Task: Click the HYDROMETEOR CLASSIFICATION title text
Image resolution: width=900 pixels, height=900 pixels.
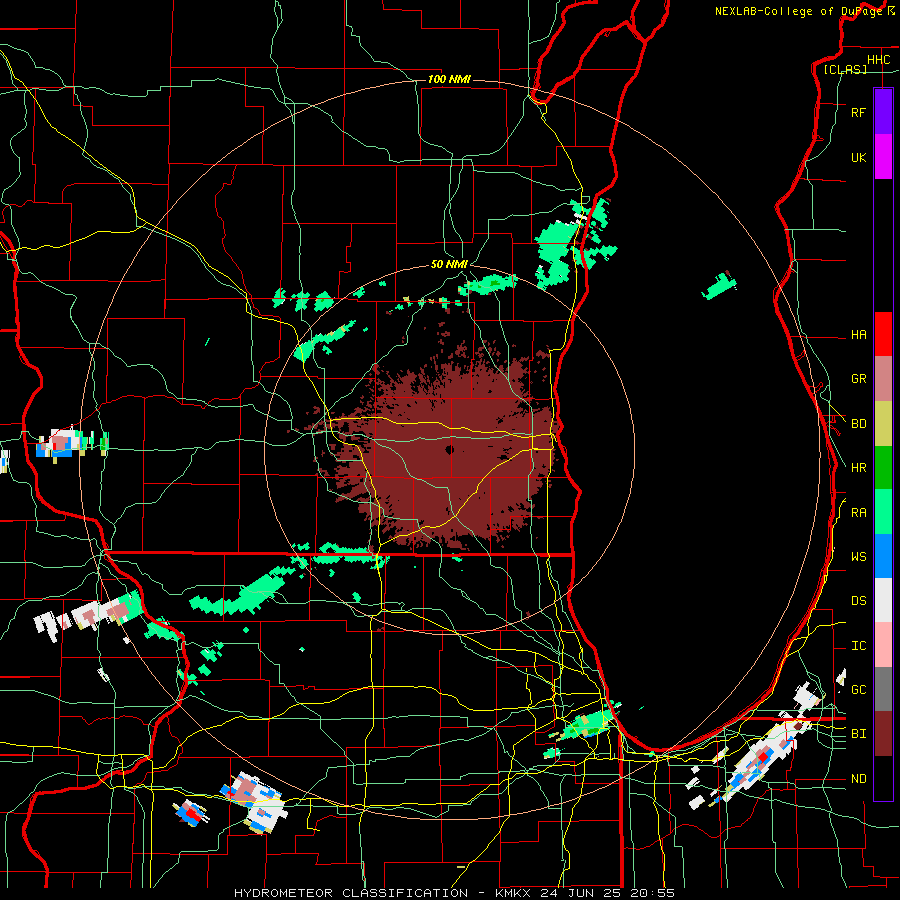Action: 351,893
